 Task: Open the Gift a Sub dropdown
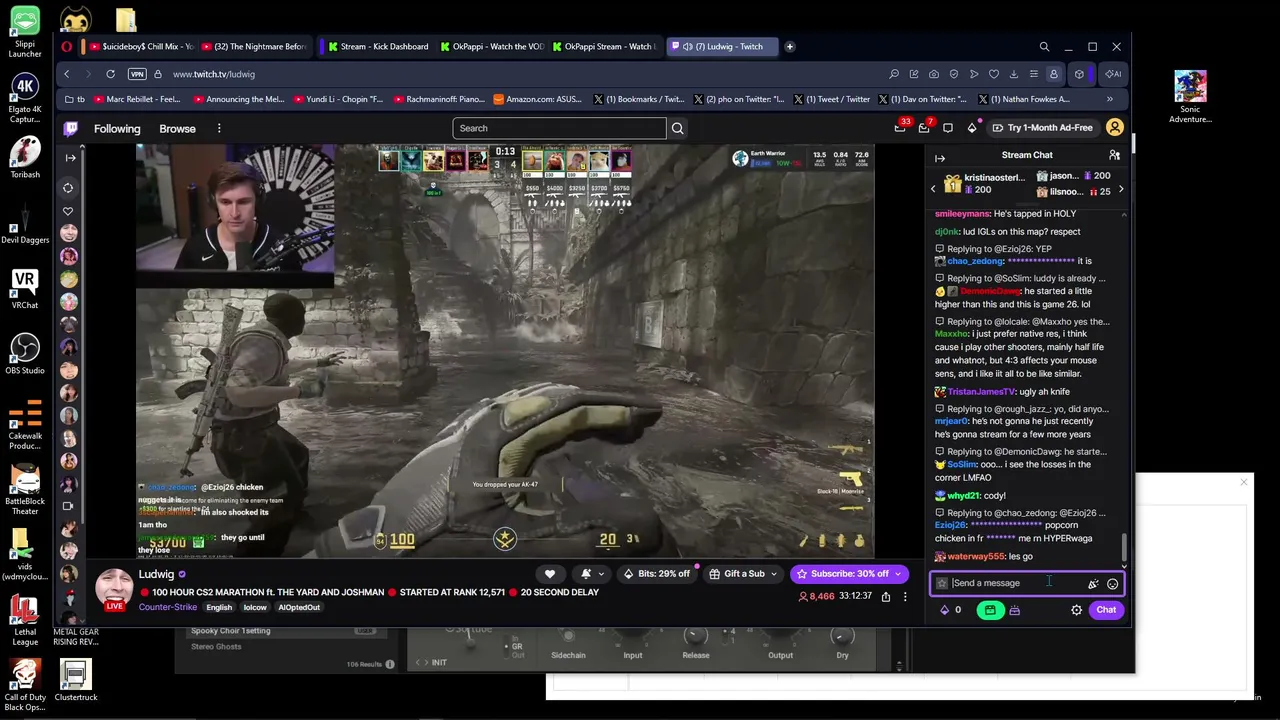point(742,574)
